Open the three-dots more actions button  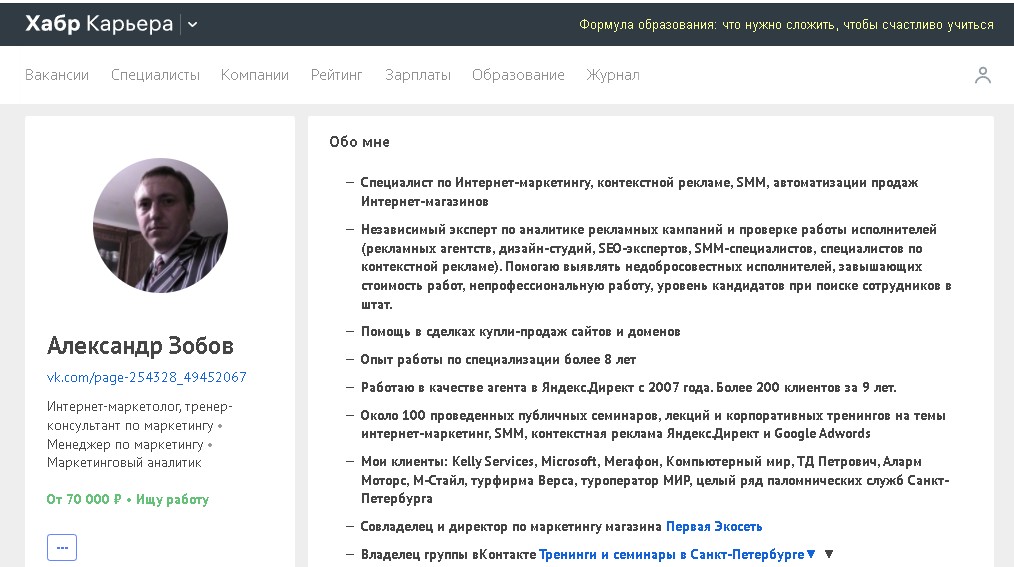(62, 547)
